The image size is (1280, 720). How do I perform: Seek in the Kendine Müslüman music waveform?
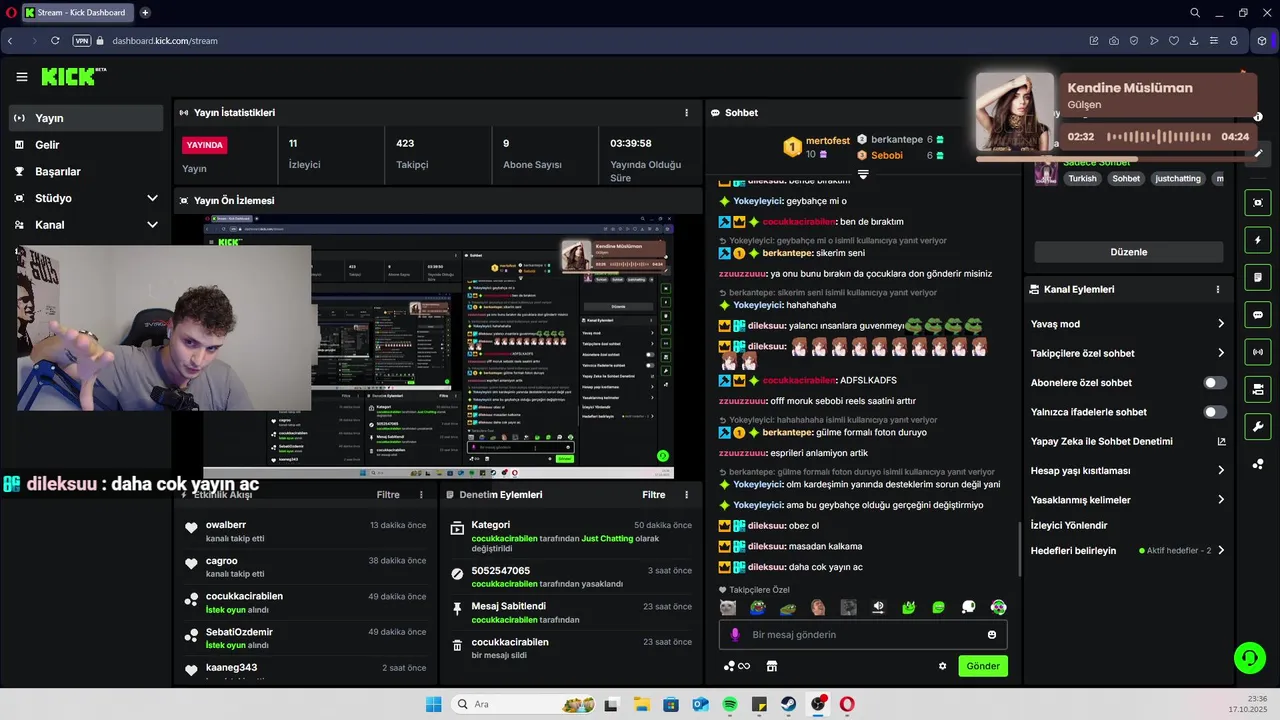pos(1158,136)
